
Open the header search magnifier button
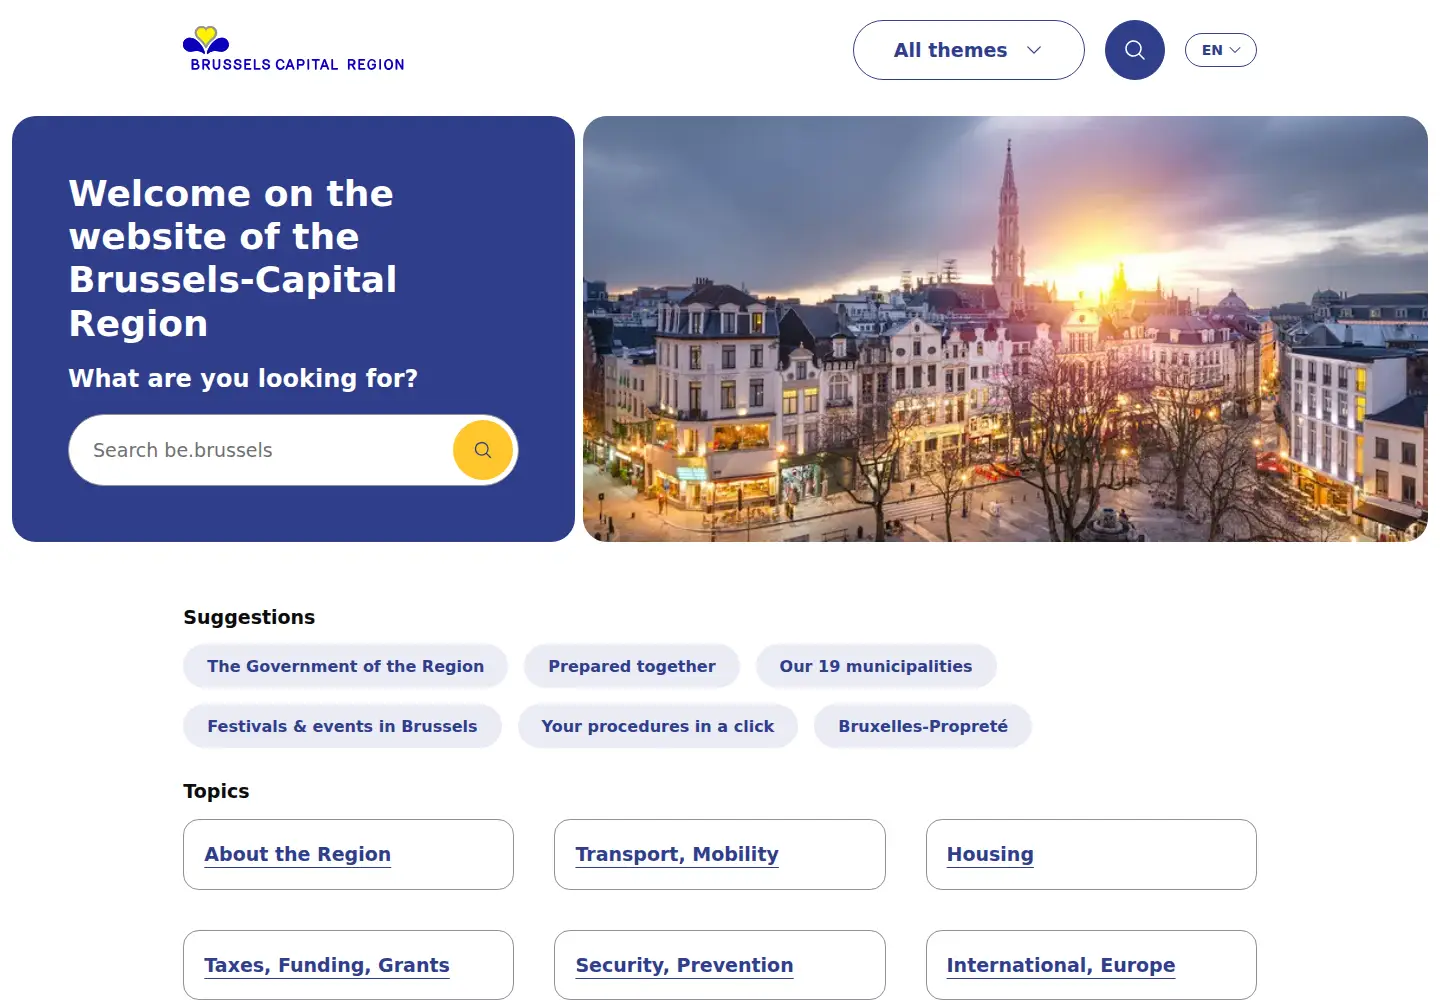[1134, 50]
